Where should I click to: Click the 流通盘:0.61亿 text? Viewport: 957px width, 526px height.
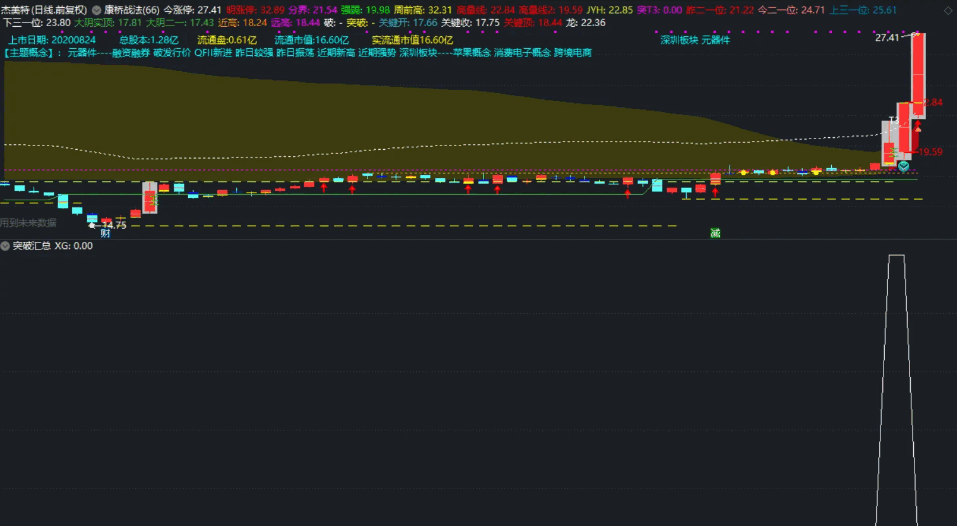pyautogui.click(x=227, y=40)
